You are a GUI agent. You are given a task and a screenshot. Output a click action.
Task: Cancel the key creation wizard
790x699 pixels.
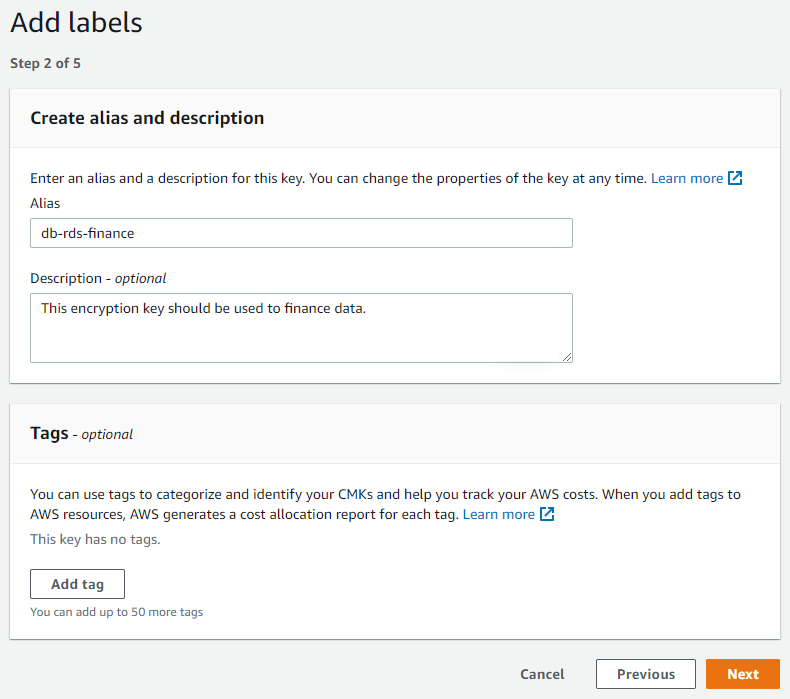coord(542,674)
